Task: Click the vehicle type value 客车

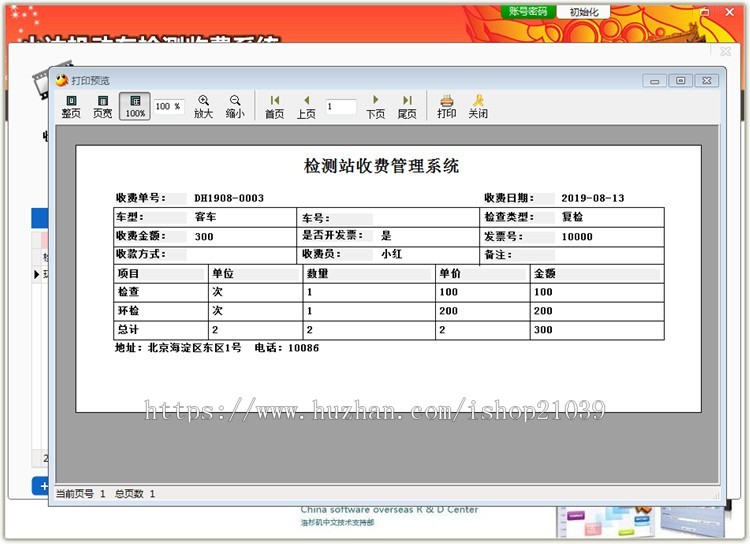Action: point(206,217)
